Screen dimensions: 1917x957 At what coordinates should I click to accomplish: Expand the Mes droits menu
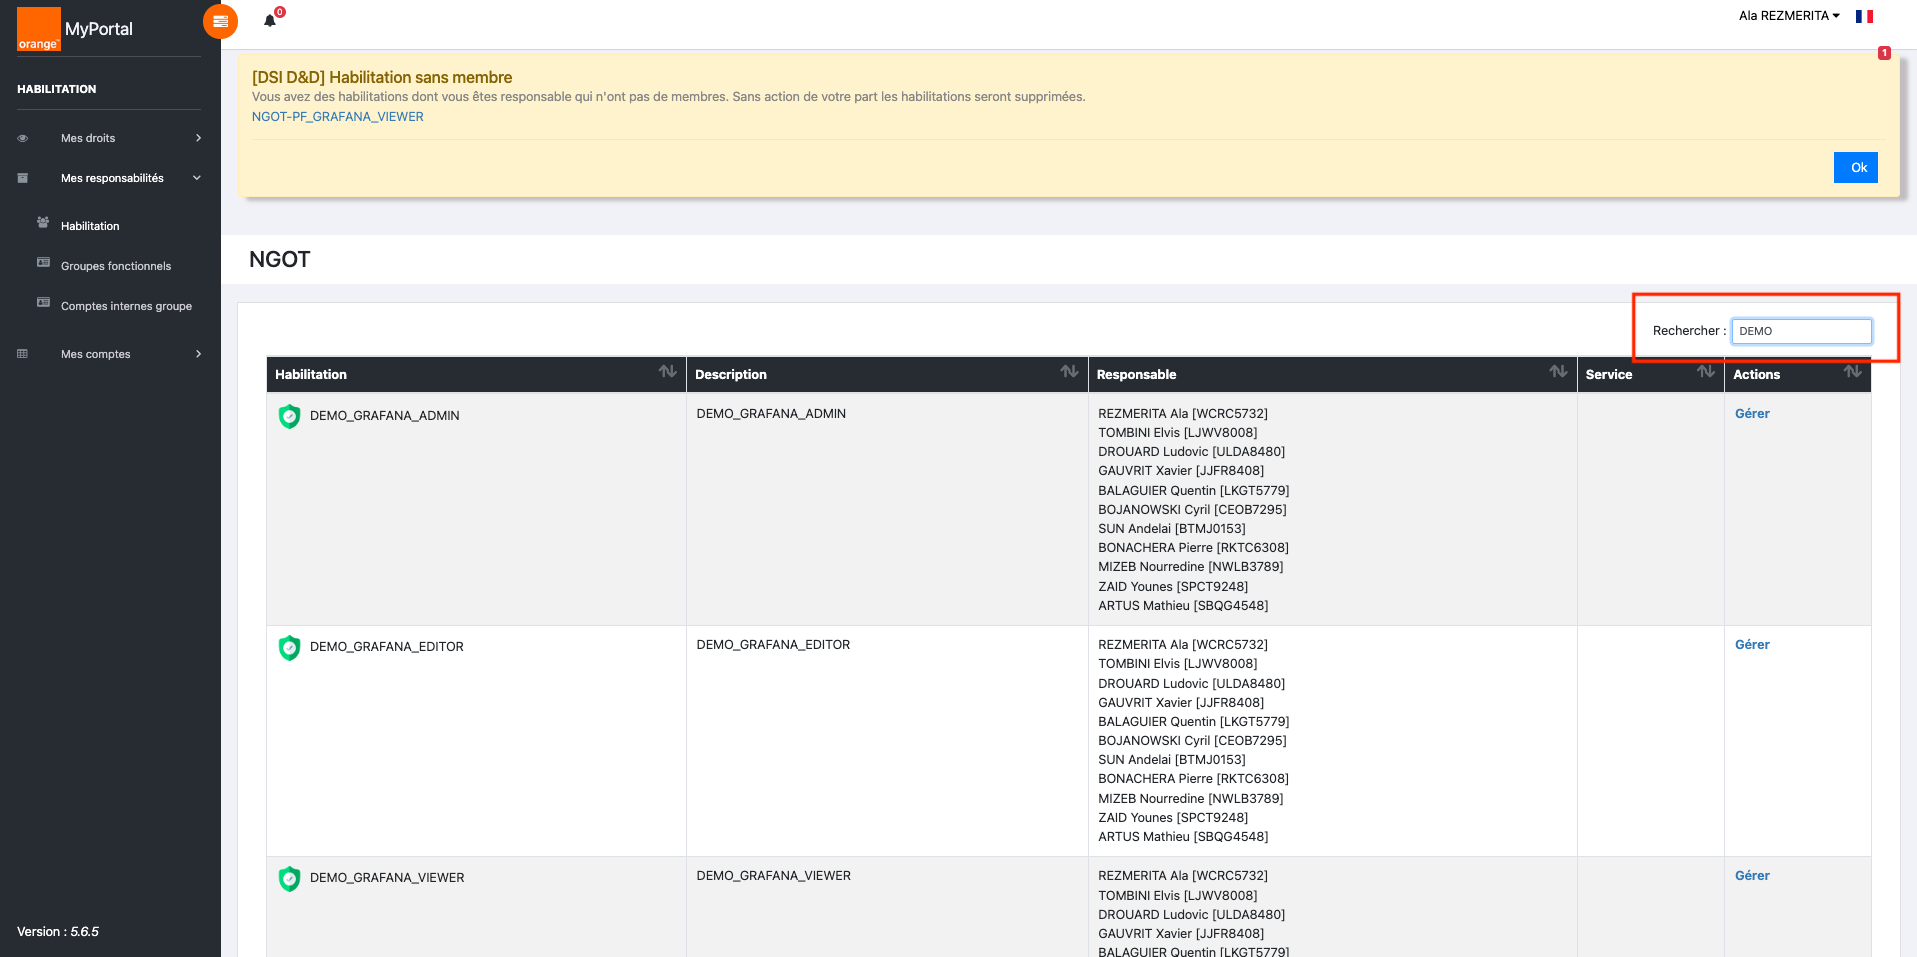coord(110,138)
